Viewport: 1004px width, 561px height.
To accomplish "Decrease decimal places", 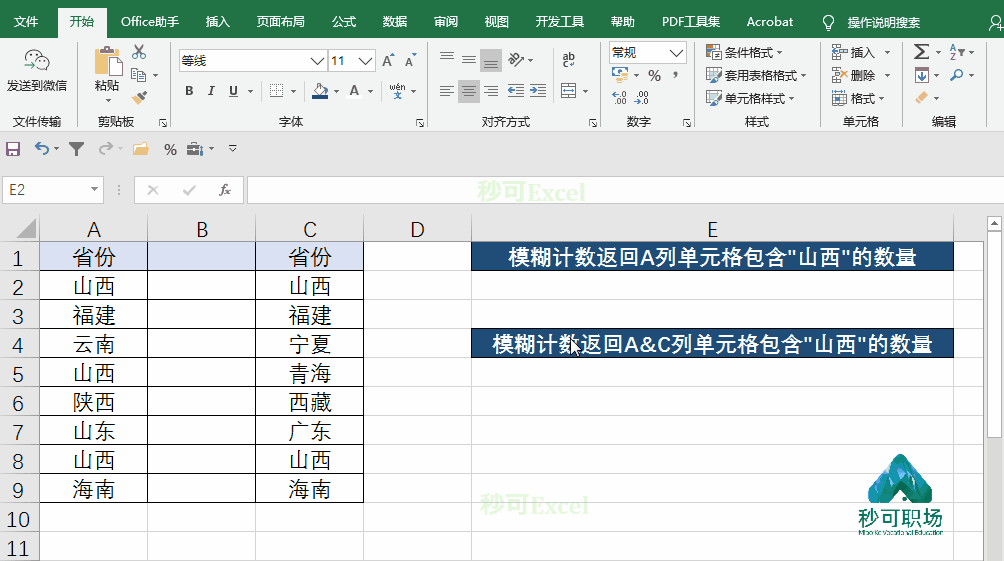I will pyautogui.click(x=642, y=97).
